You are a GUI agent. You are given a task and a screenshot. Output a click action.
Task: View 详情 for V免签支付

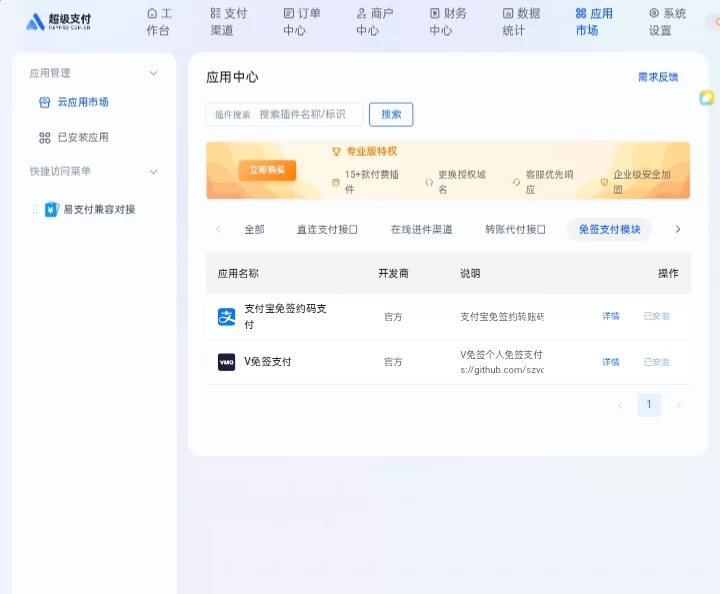coord(610,362)
